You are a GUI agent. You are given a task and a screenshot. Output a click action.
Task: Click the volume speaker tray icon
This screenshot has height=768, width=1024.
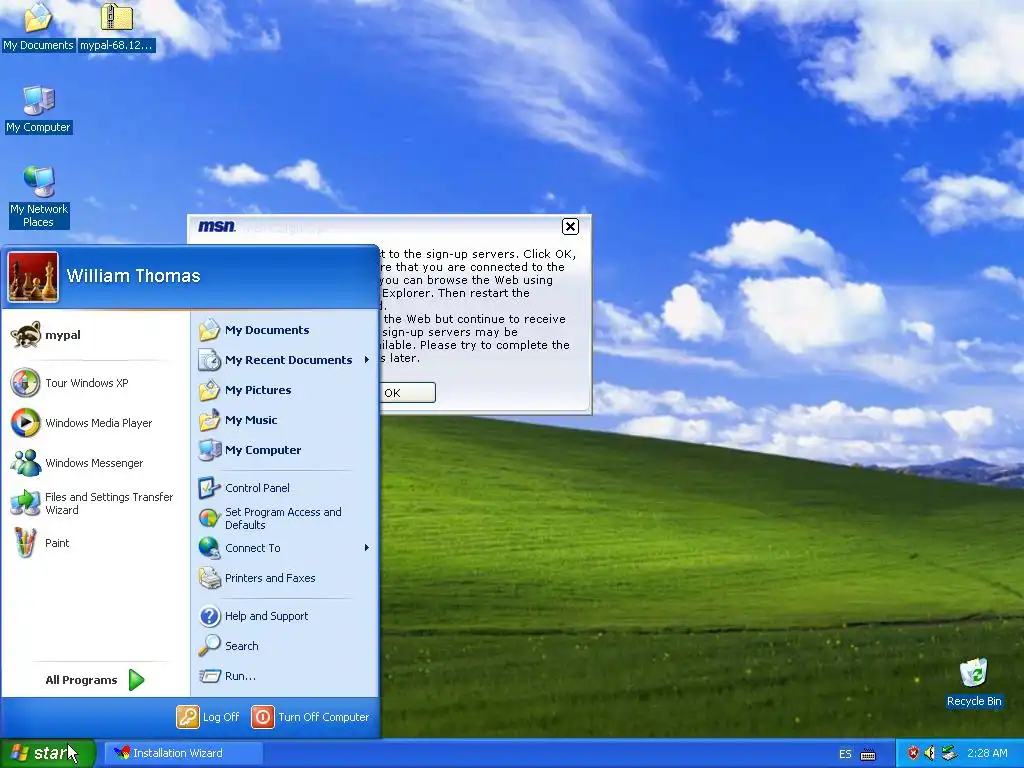pyautogui.click(x=929, y=753)
